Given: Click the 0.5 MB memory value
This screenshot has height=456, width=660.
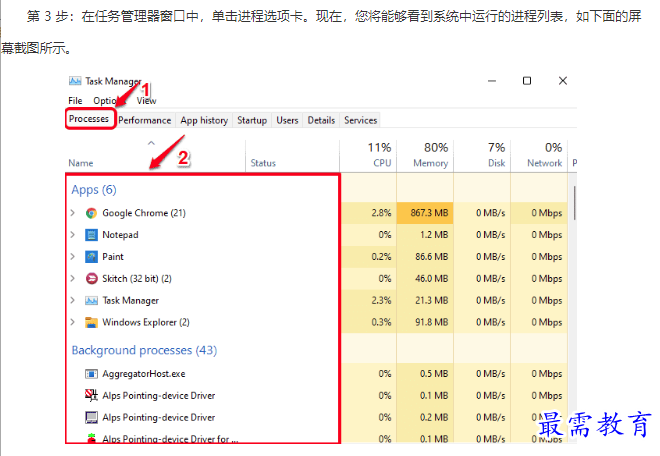Looking at the screenshot, I should [434, 374].
